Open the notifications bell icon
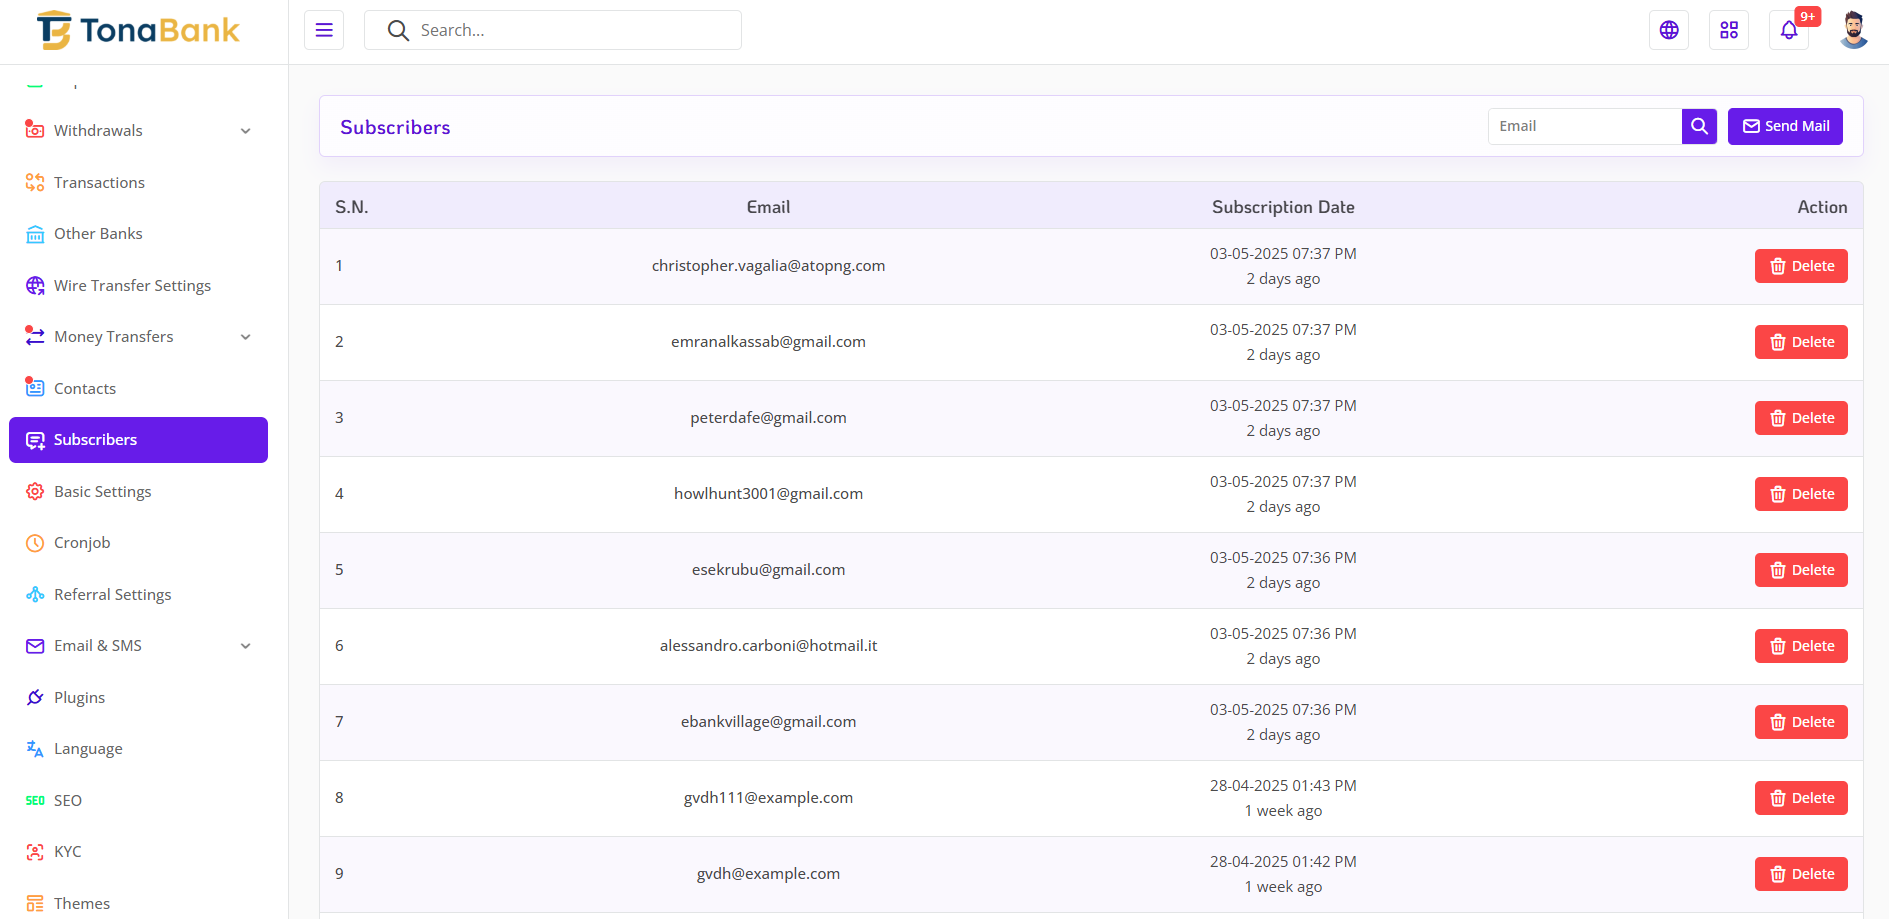 (1788, 30)
